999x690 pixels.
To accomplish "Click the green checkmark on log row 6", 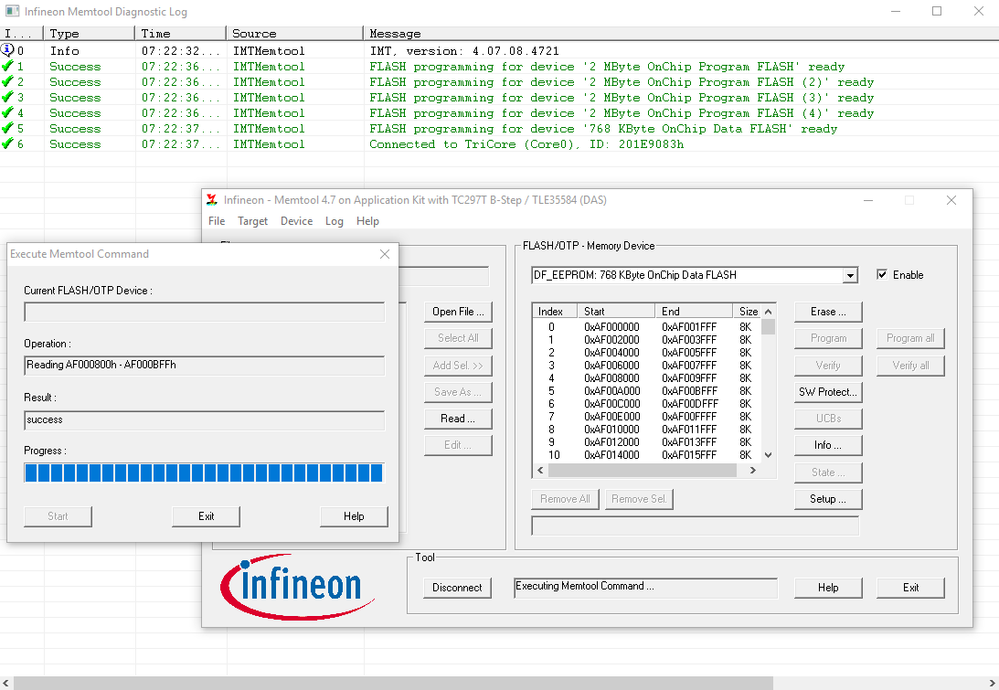I will pos(8,143).
